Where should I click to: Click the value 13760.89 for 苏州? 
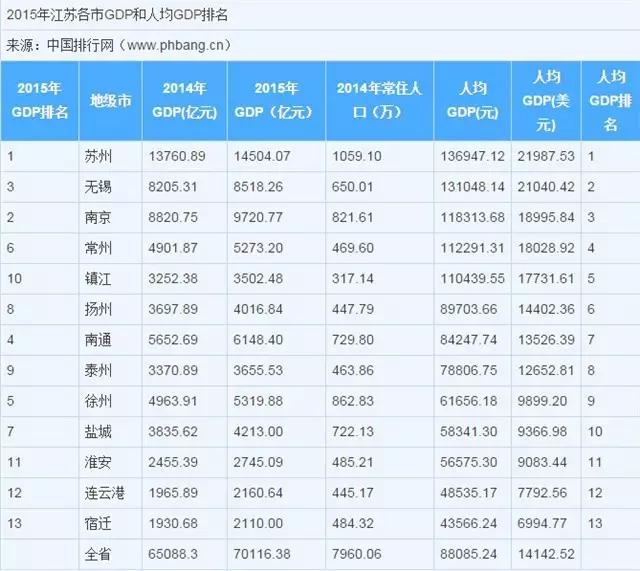(x=177, y=156)
